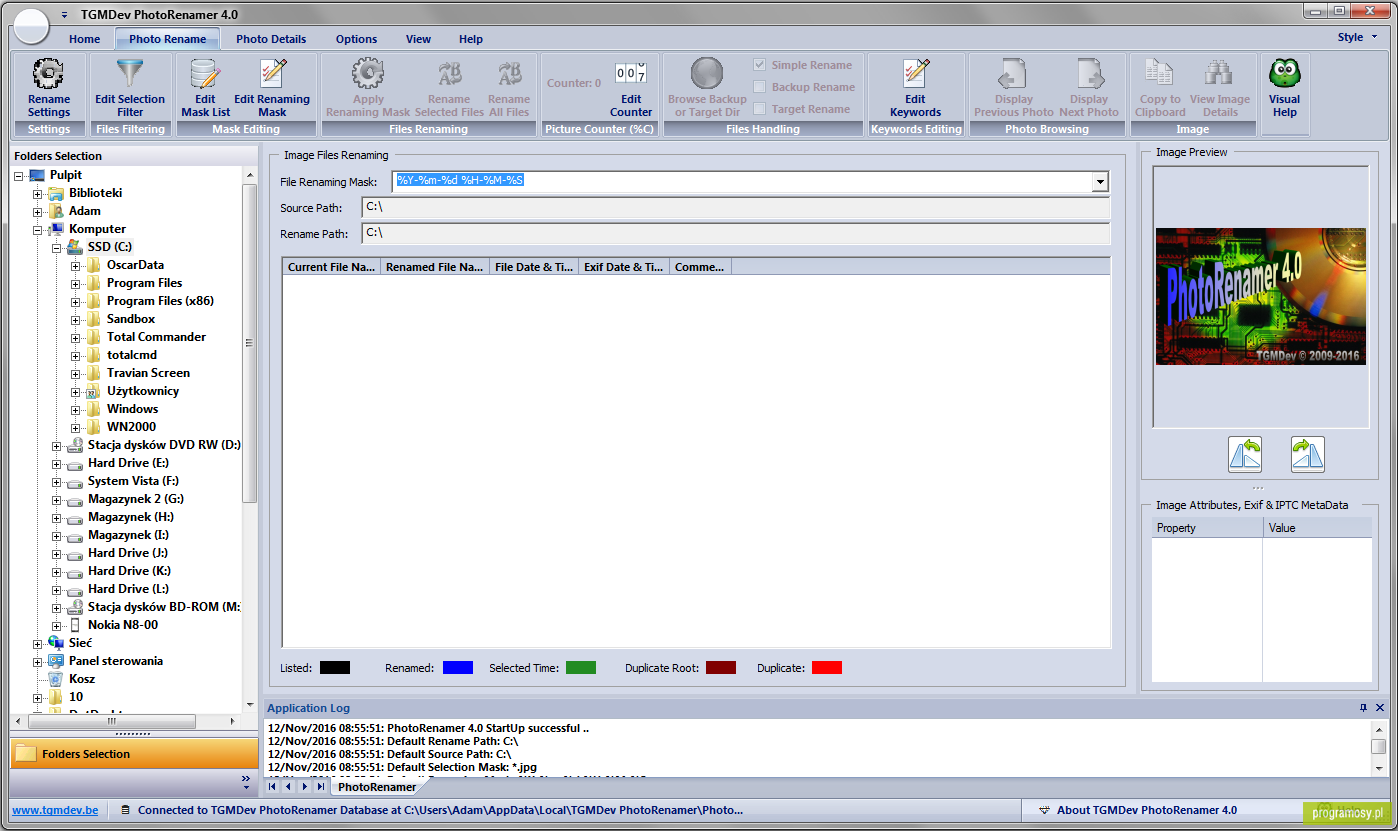1398x831 pixels.
Task: Open Edit Keywords tool
Action: (915, 88)
